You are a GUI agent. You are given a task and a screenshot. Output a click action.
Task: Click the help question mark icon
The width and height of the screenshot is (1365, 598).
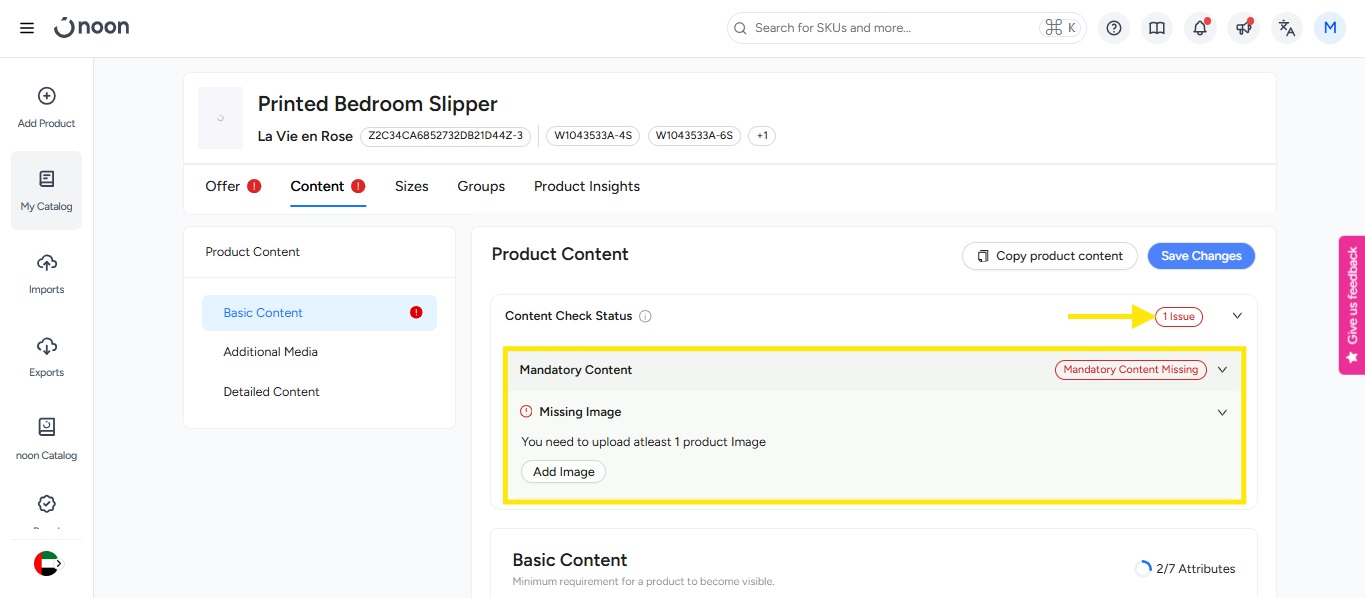[1114, 28]
